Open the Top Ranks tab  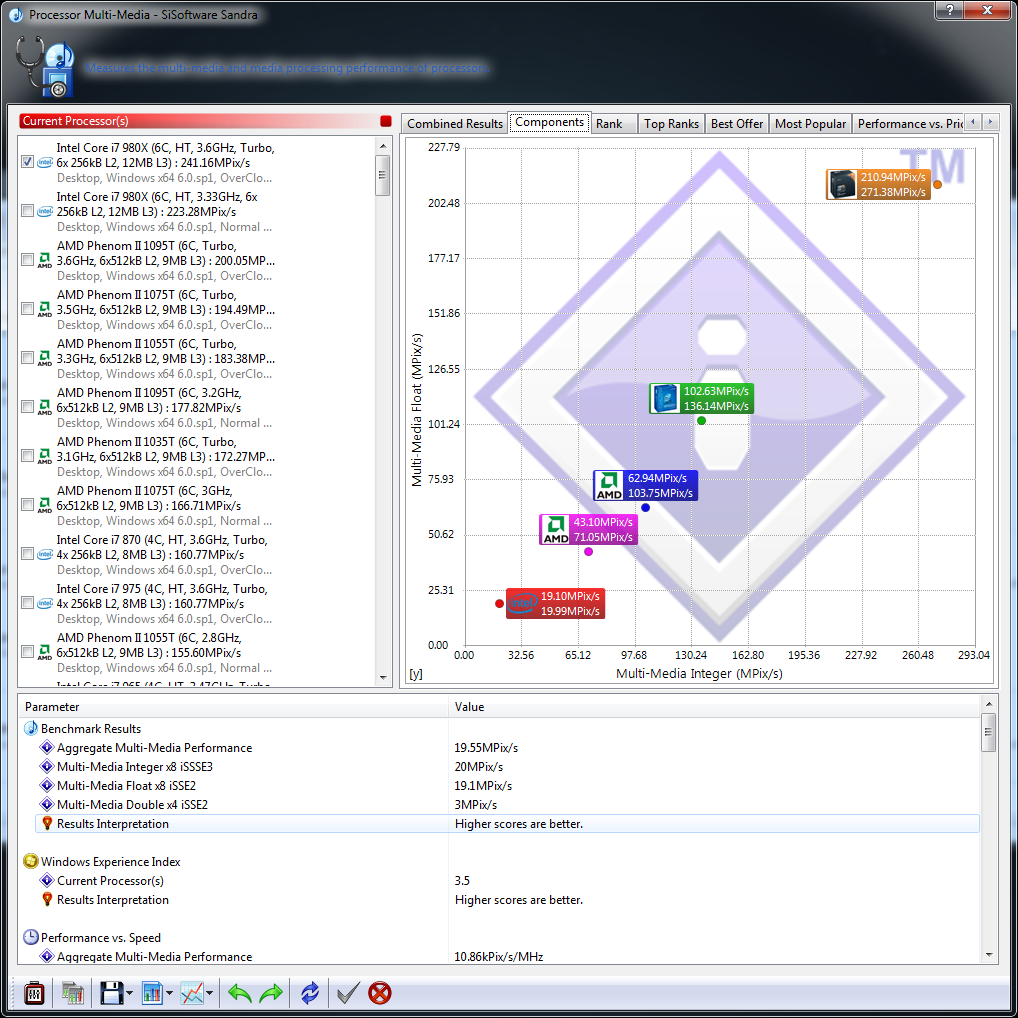point(671,123)
